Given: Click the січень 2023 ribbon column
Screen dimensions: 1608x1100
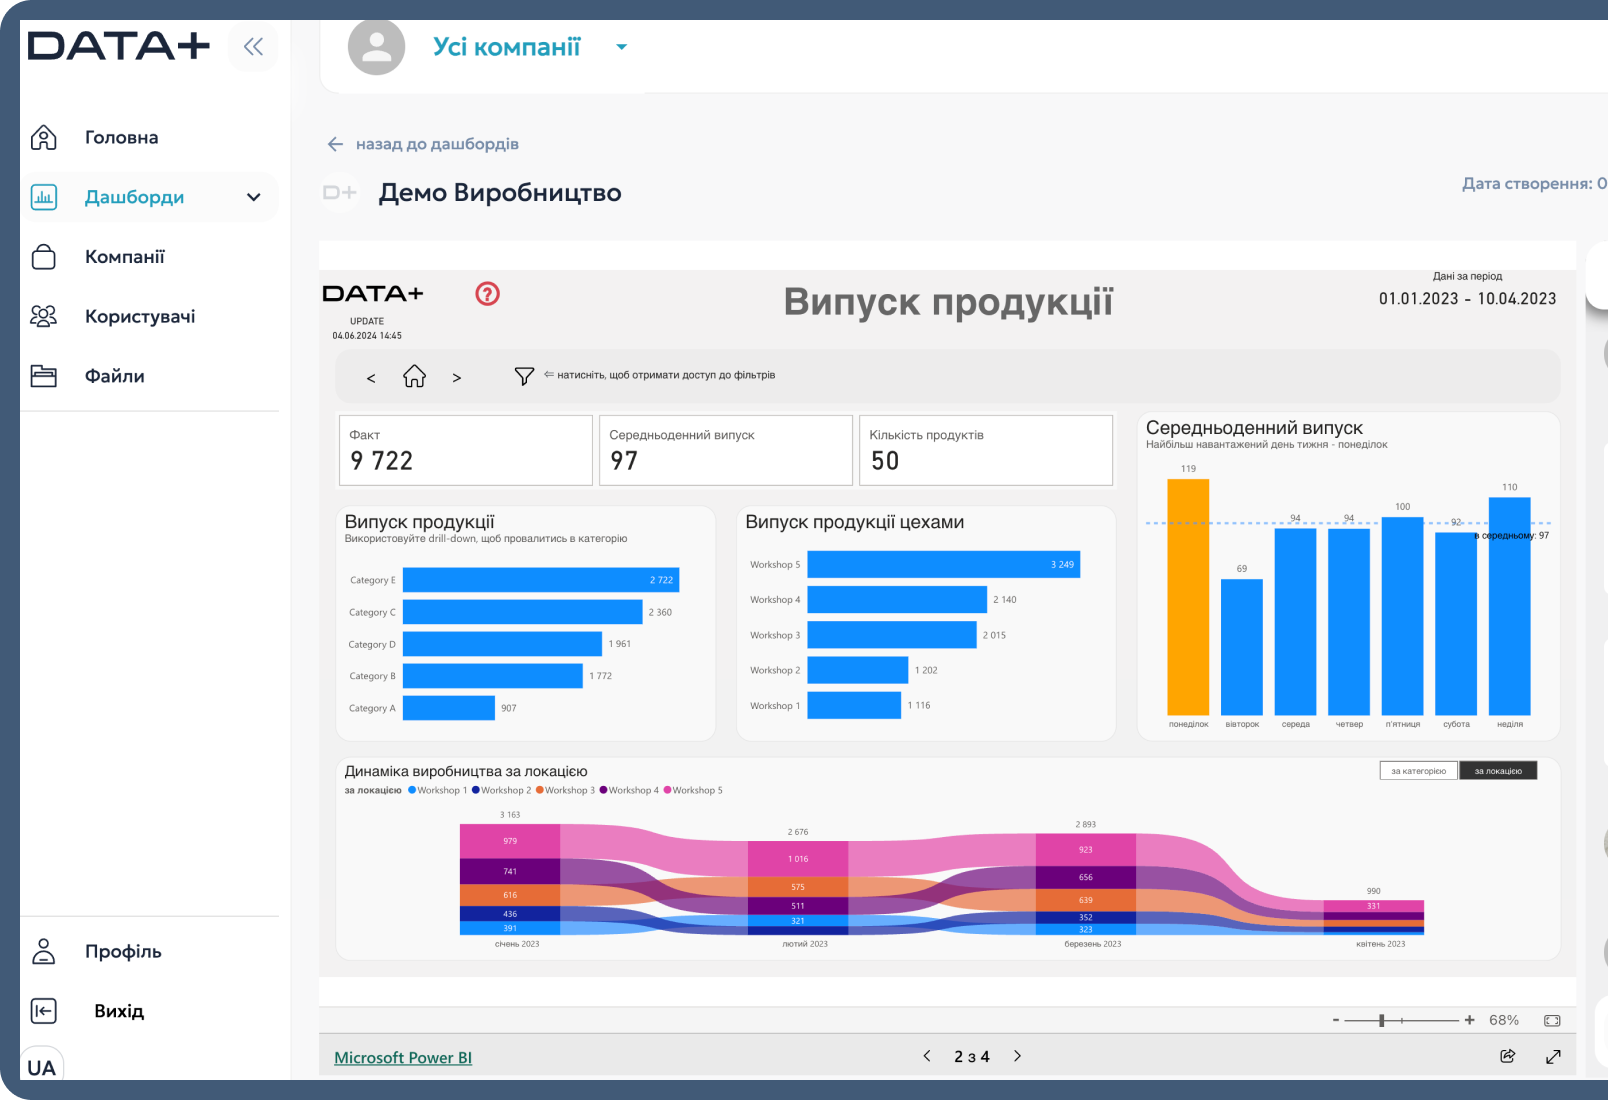Looking at the screenshot, I should click(x=510, y=879).
